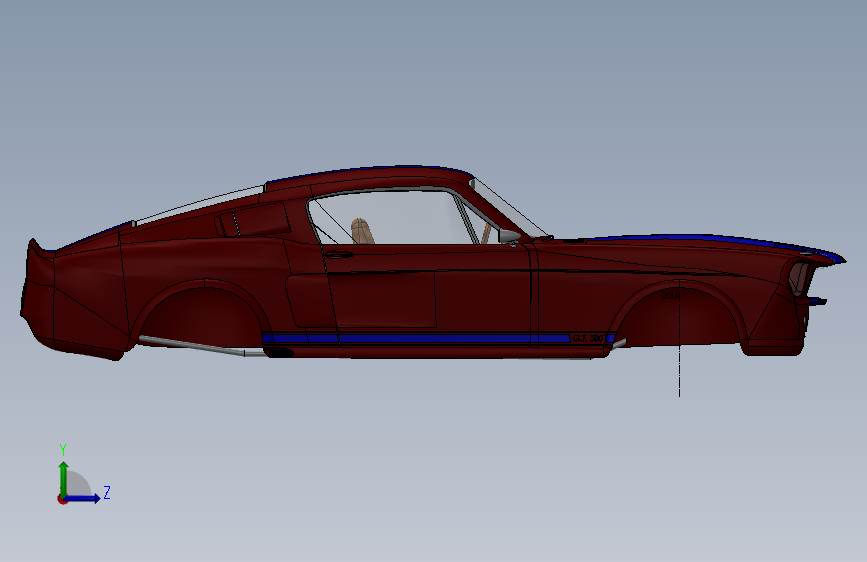Select the blue rocker stripe along the door bottom
Viewport: 867px width, 562px height.
416,339
